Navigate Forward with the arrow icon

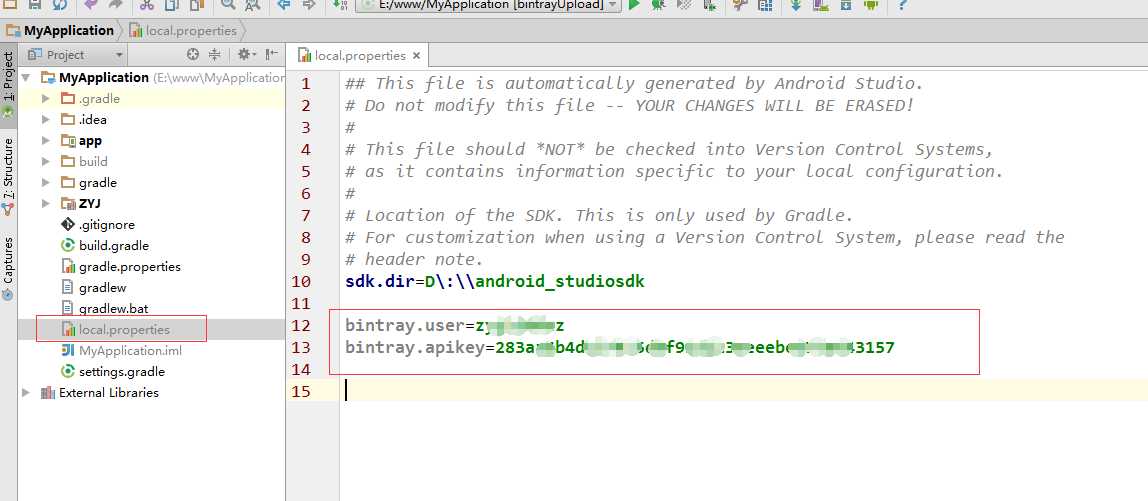click(x=308, y=4)
